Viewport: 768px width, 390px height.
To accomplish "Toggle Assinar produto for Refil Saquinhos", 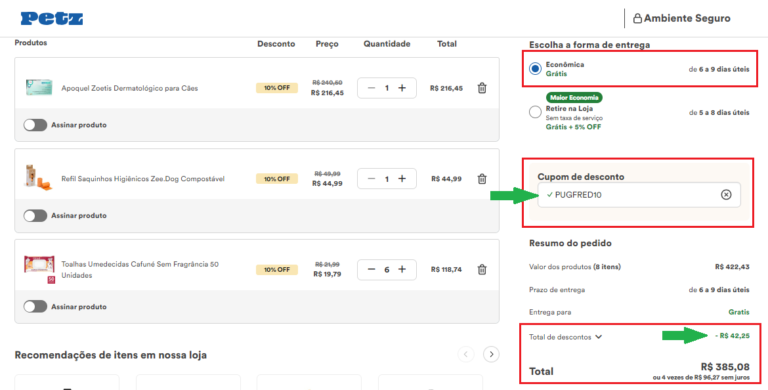I will tap(35, 216).
